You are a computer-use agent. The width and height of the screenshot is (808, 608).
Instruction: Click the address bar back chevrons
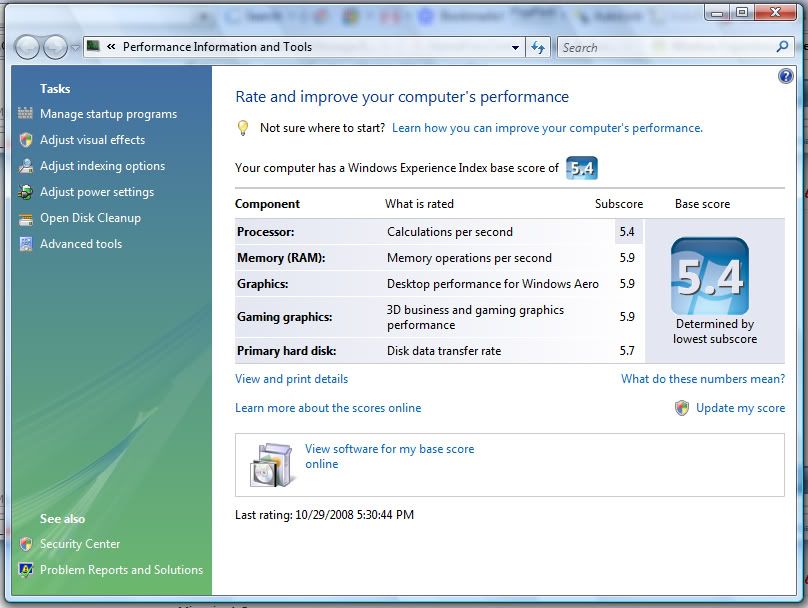[x=111, y=47]
